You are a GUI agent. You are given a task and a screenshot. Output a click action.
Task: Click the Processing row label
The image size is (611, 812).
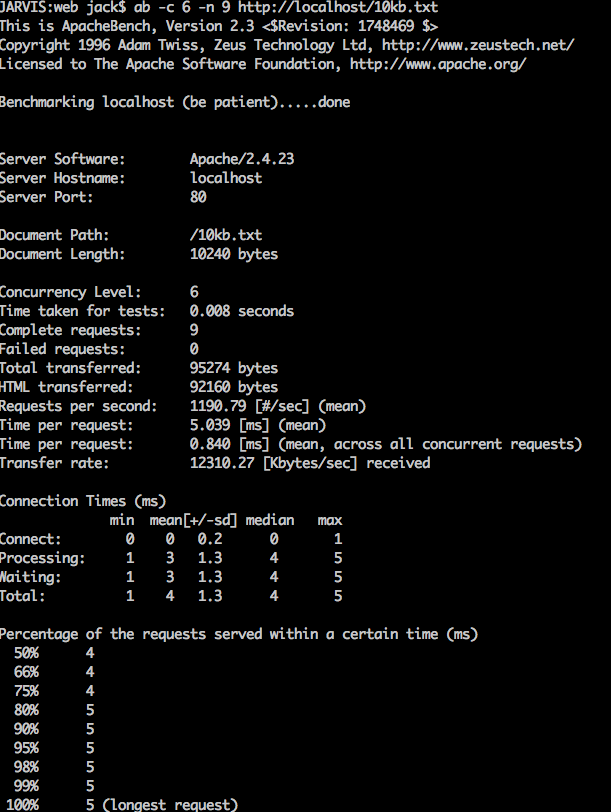(x=42, y=558)
